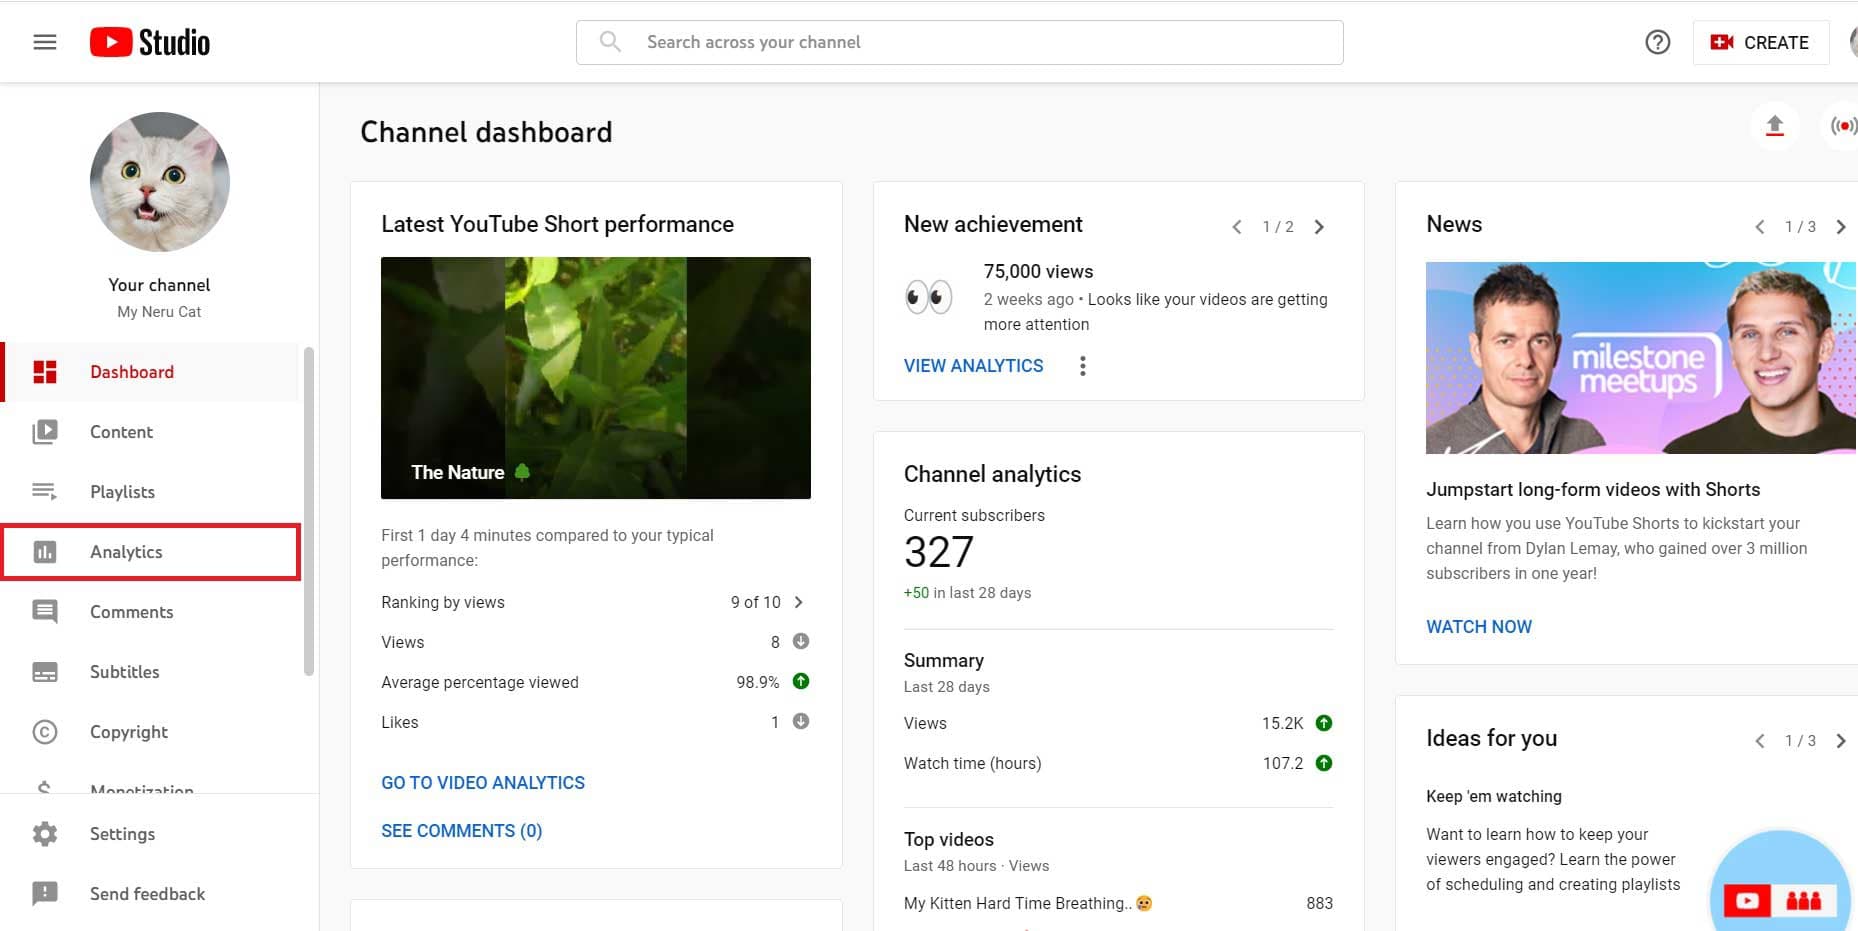Image resolution: width=1858 pixels, height=931 pixels.
Task: Click the upload video icon
Action: pos(1775,126)
